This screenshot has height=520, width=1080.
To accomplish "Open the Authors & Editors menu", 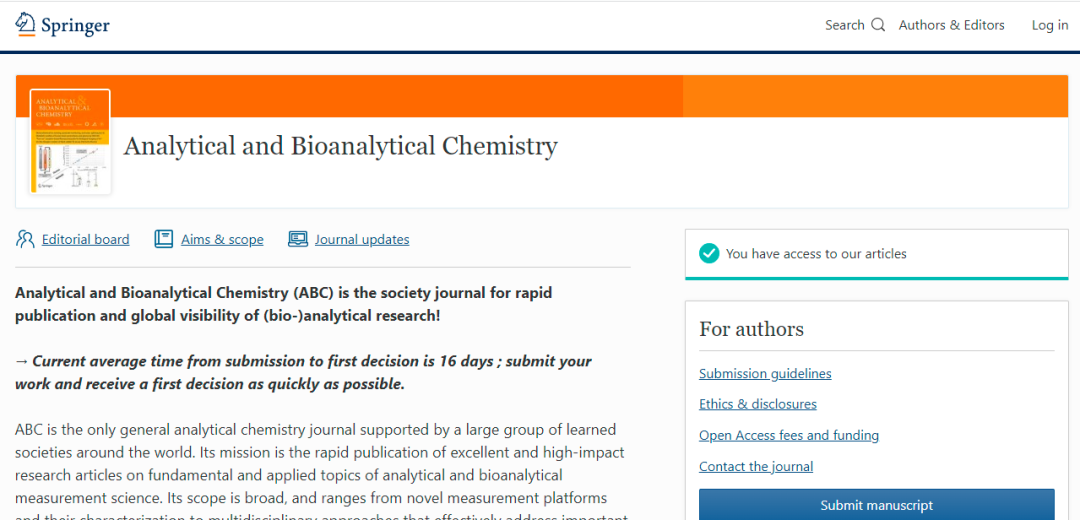I will click(x=951, y=25).
